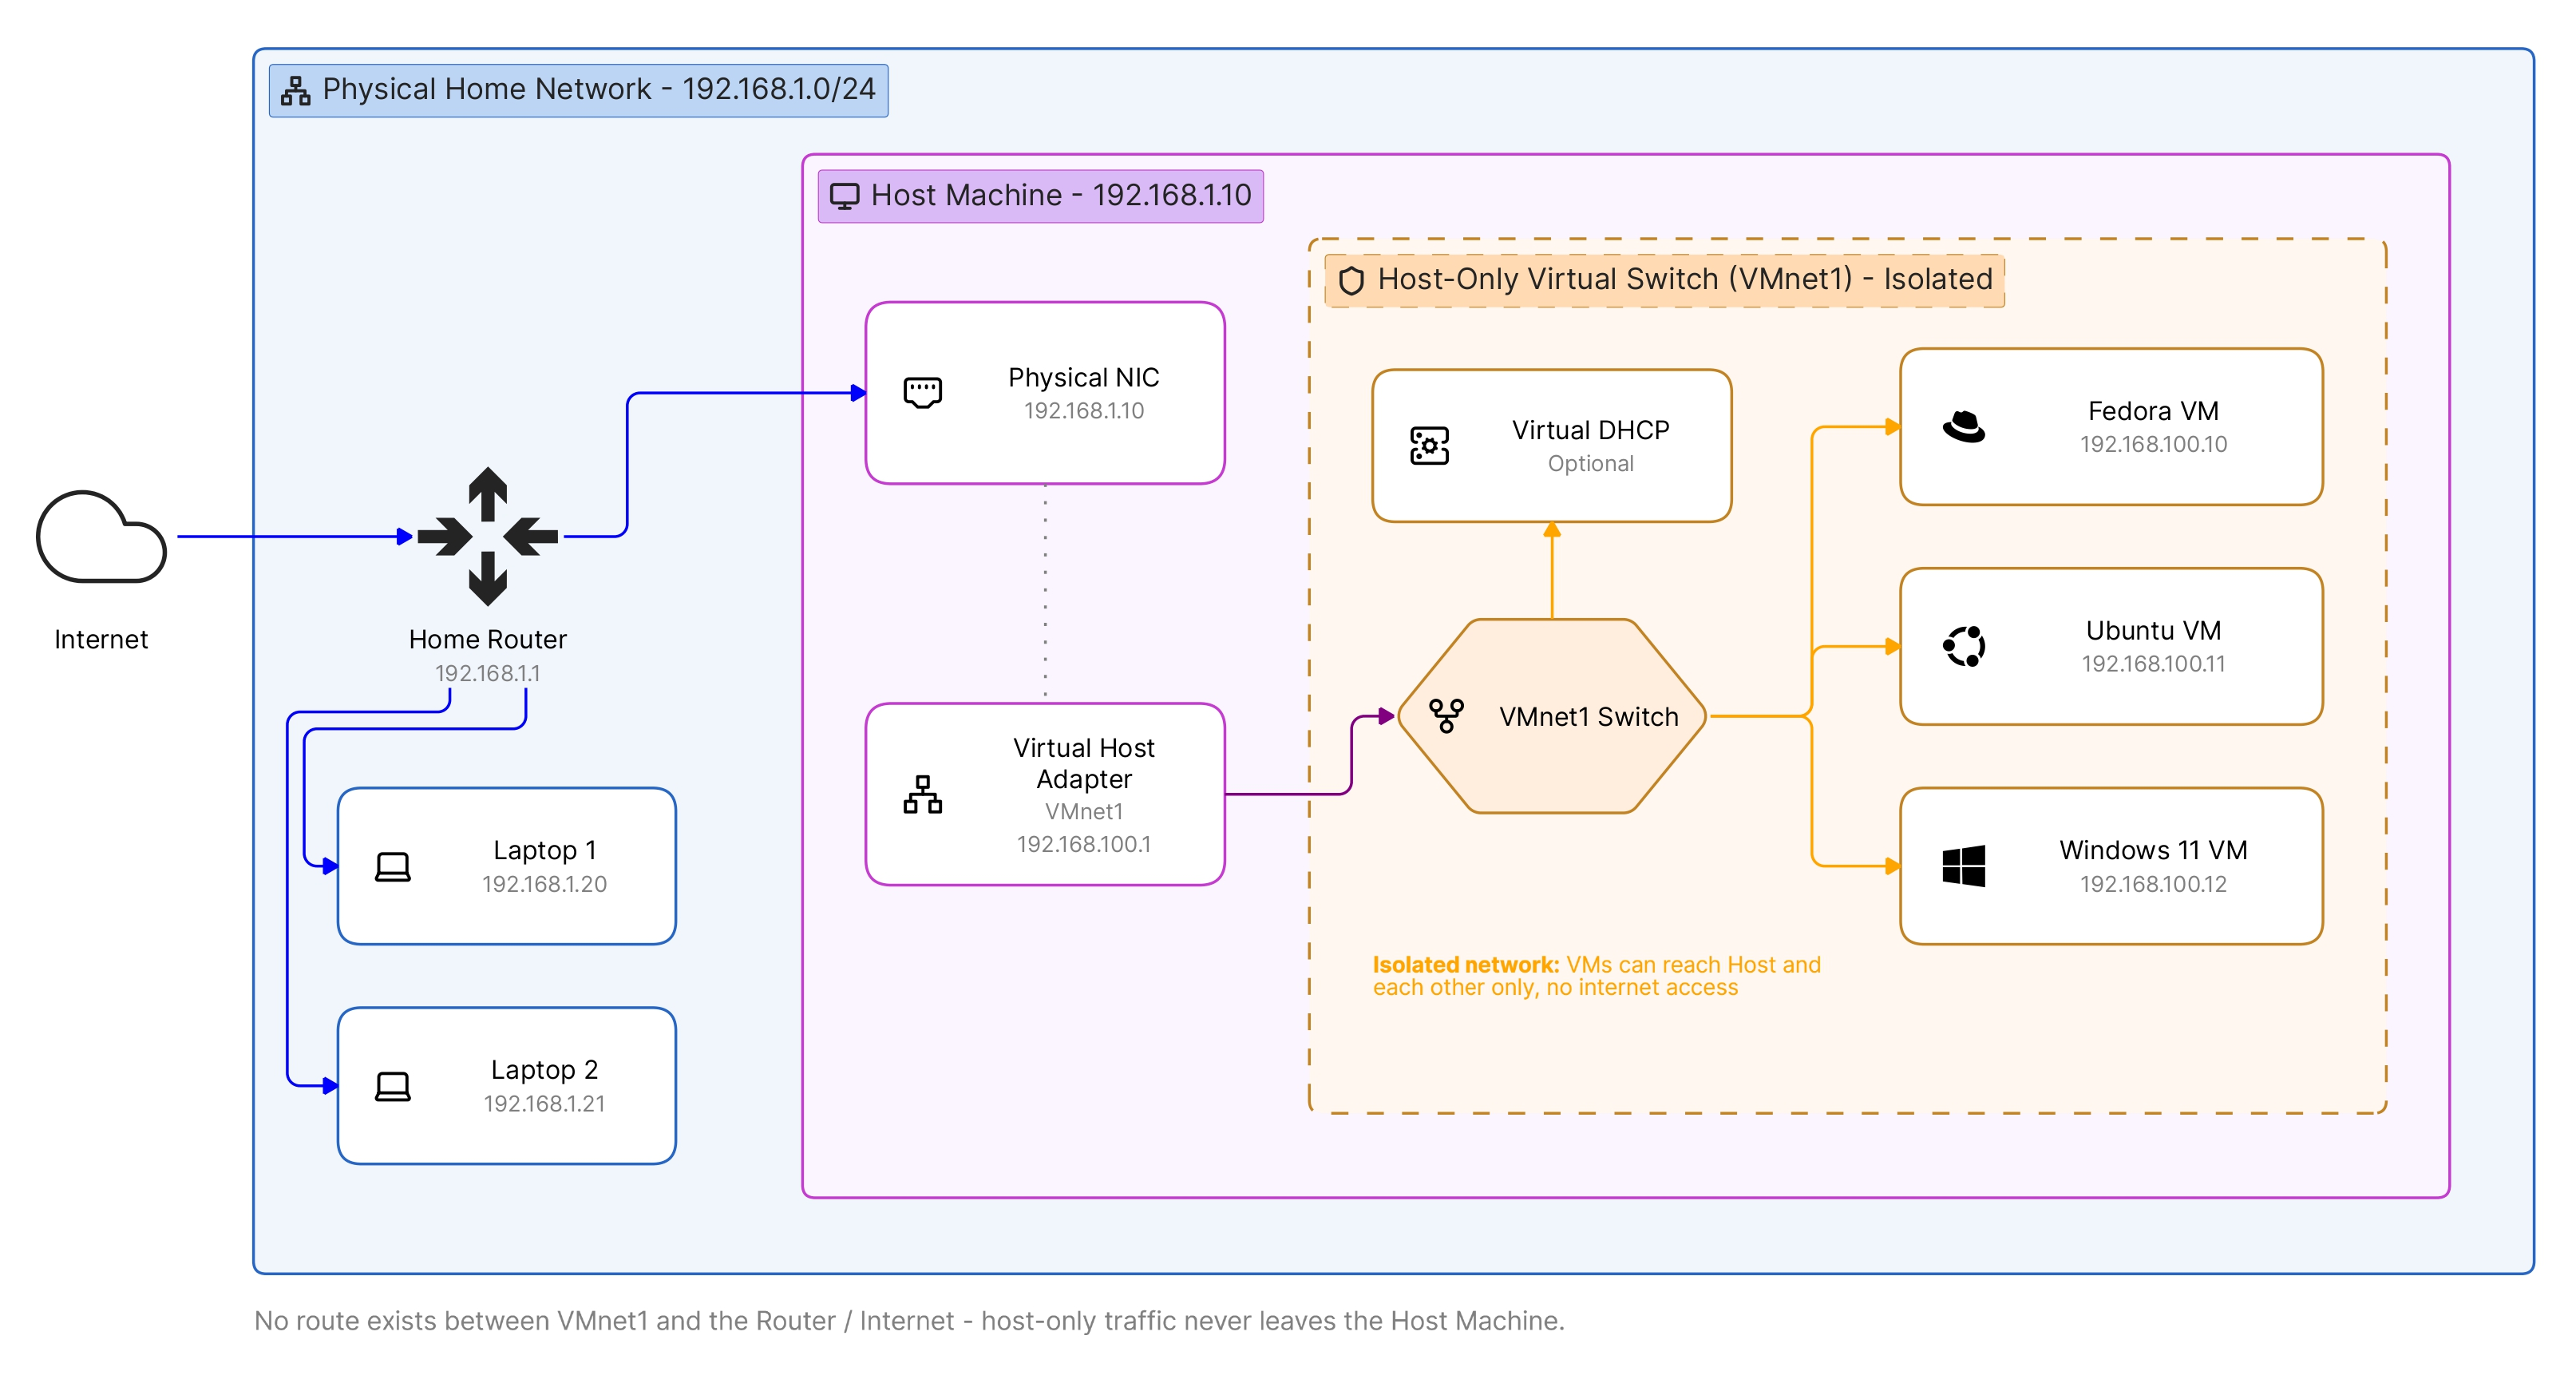The image size is (2576, 1387).
Task: Click the Laptop 2 laptop icon
Action: click(392, 1086)
